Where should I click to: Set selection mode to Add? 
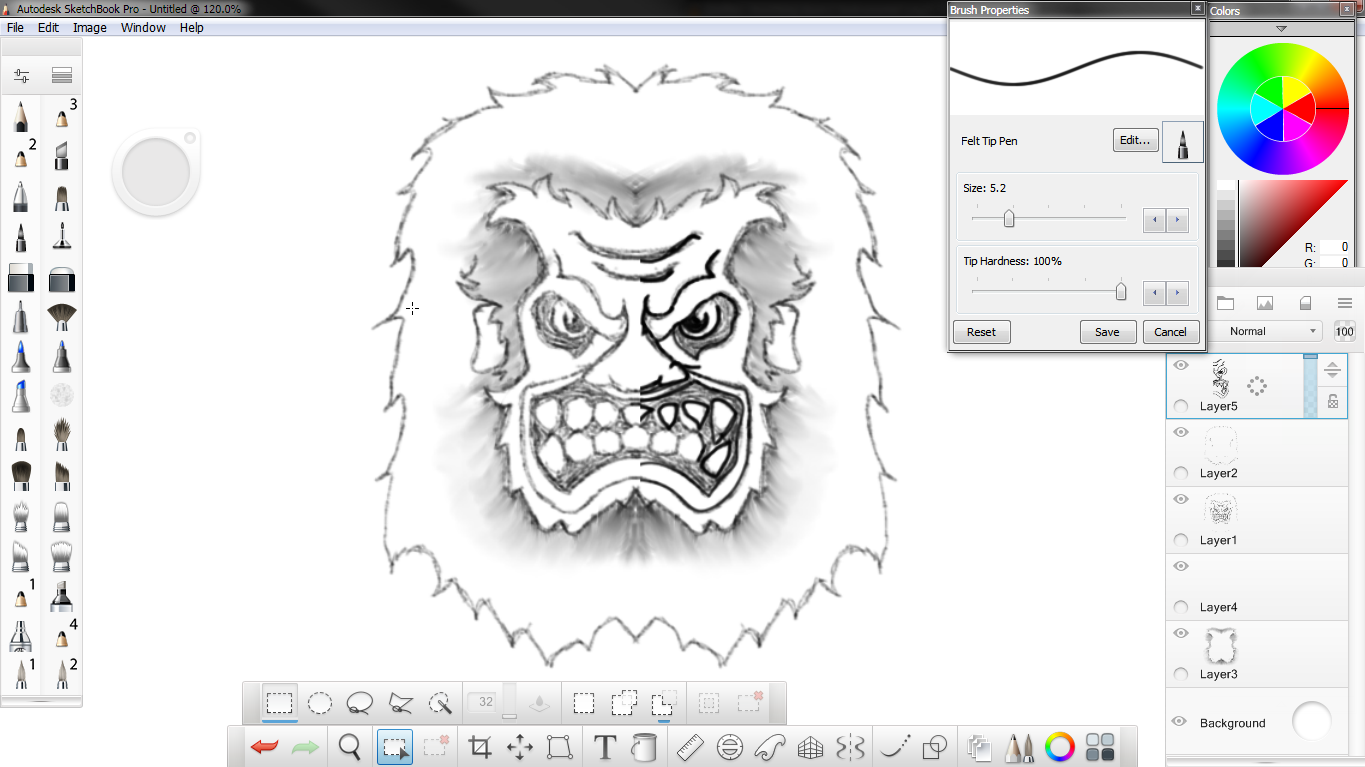tap(624, 703)
